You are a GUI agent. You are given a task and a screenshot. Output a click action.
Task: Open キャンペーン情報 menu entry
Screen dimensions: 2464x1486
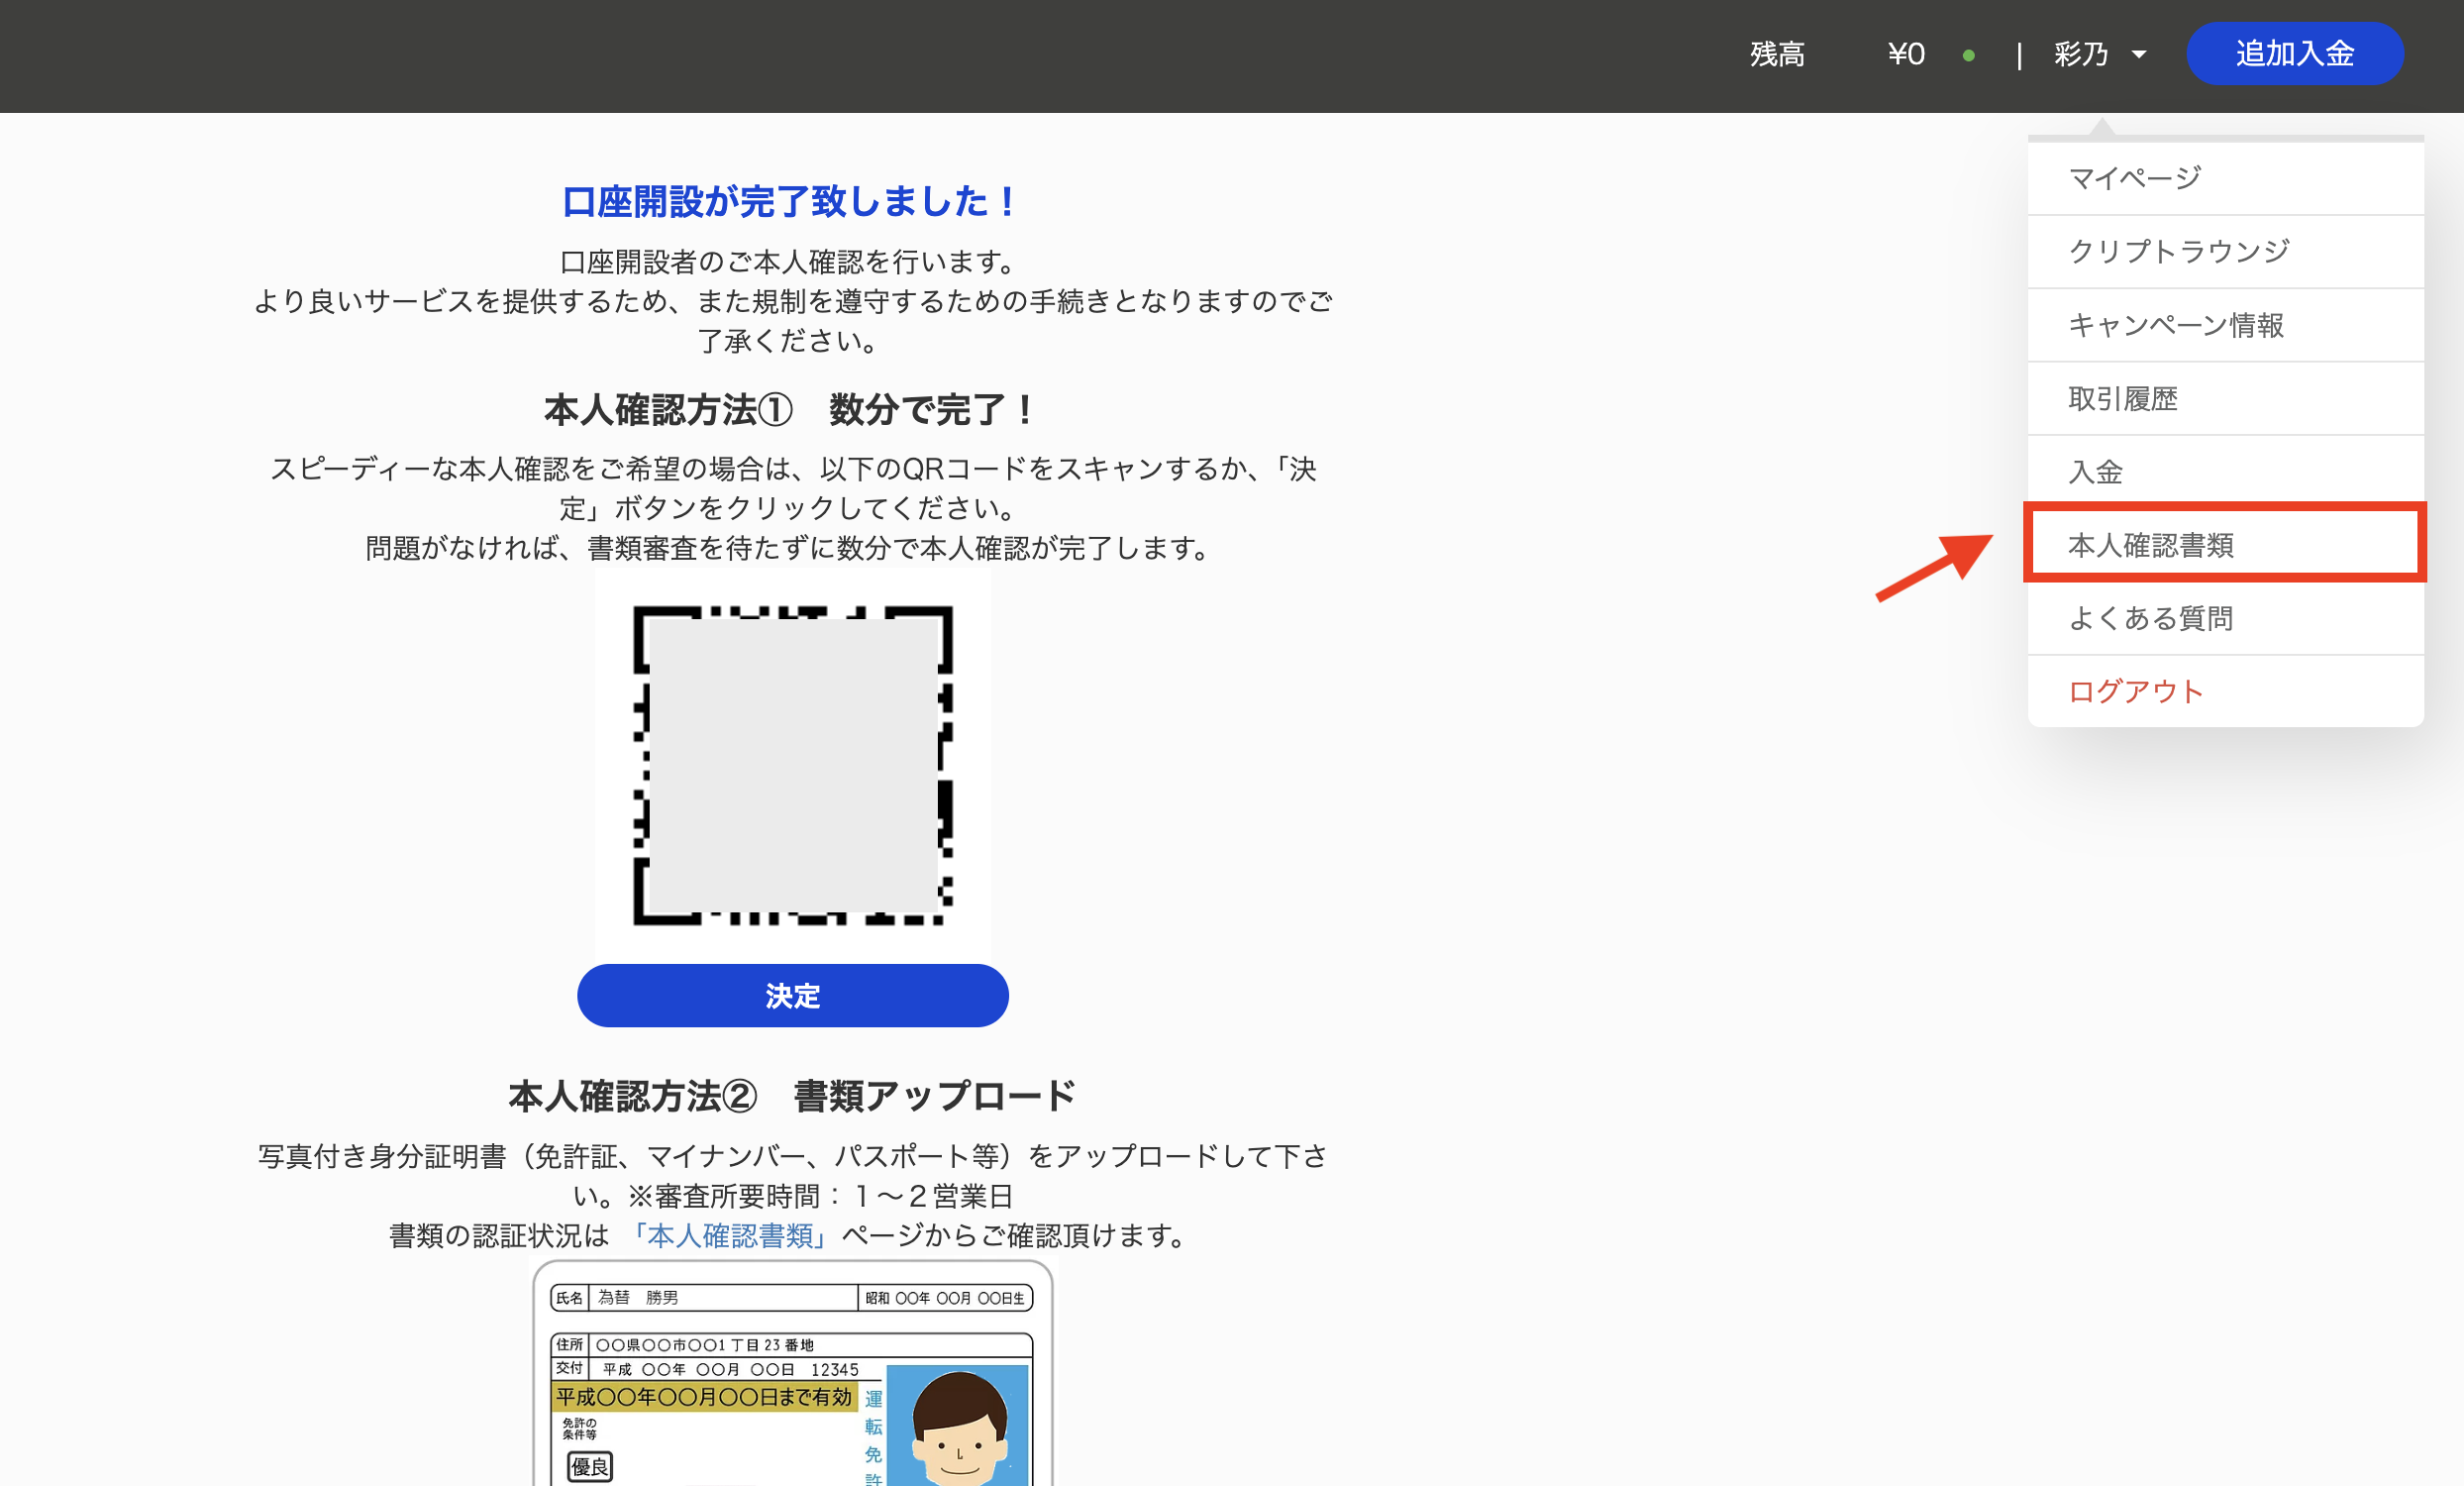[2225, 325]
